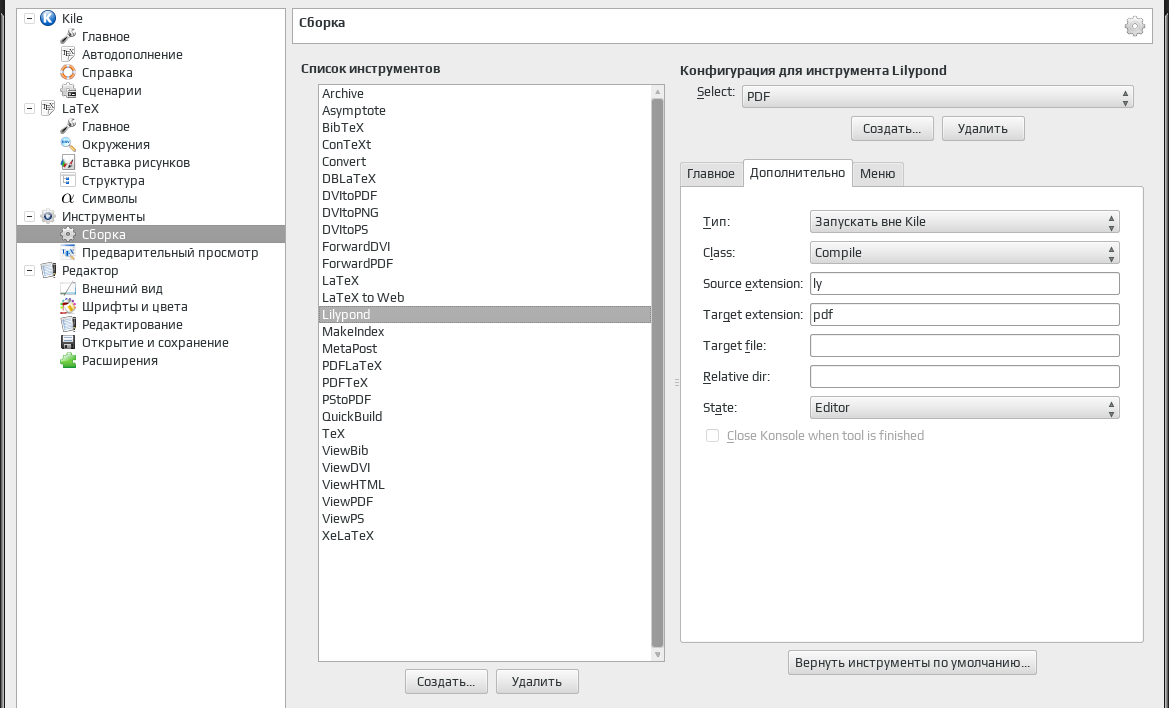The image size is (1169, 708).
Task: Select the Расширения puzzle icon
Action: tap(68, 360)
